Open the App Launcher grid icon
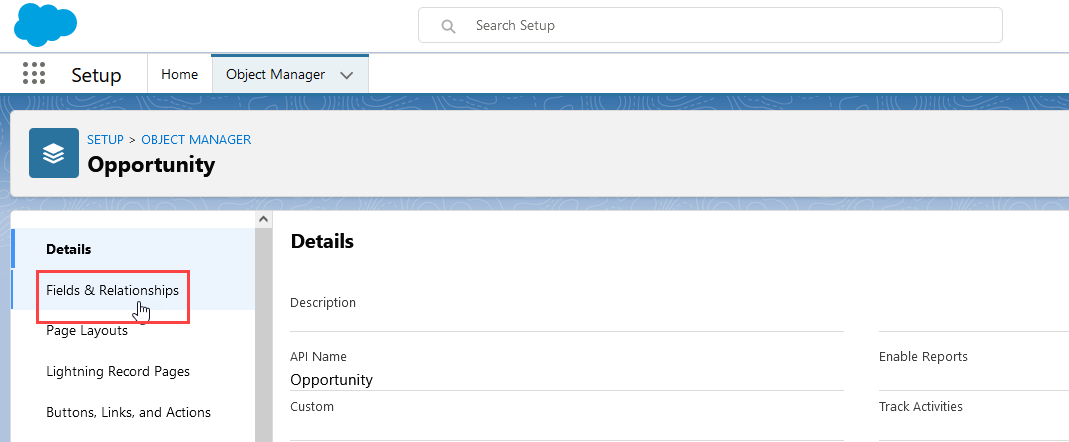The width and height of the screenshot is (1069, 442). pos(34,74)
